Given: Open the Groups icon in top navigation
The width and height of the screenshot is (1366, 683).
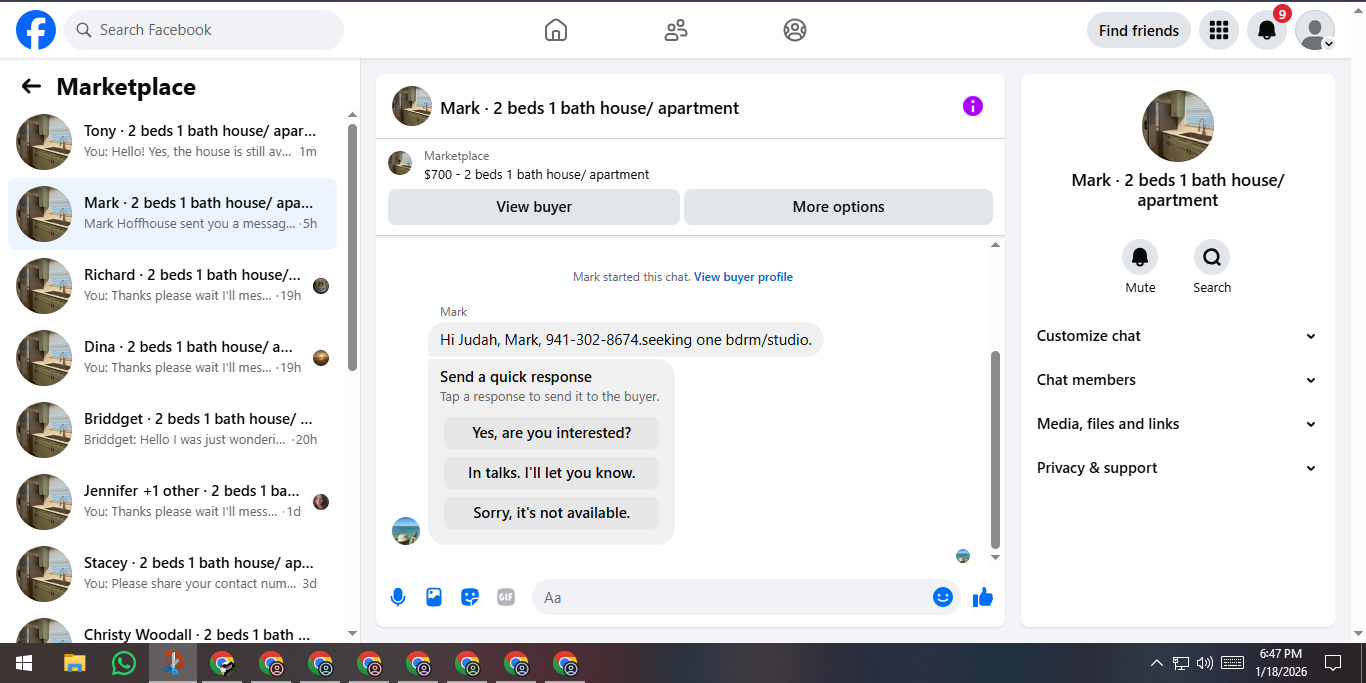Looking at the screenshot, I should pos(795,30).
